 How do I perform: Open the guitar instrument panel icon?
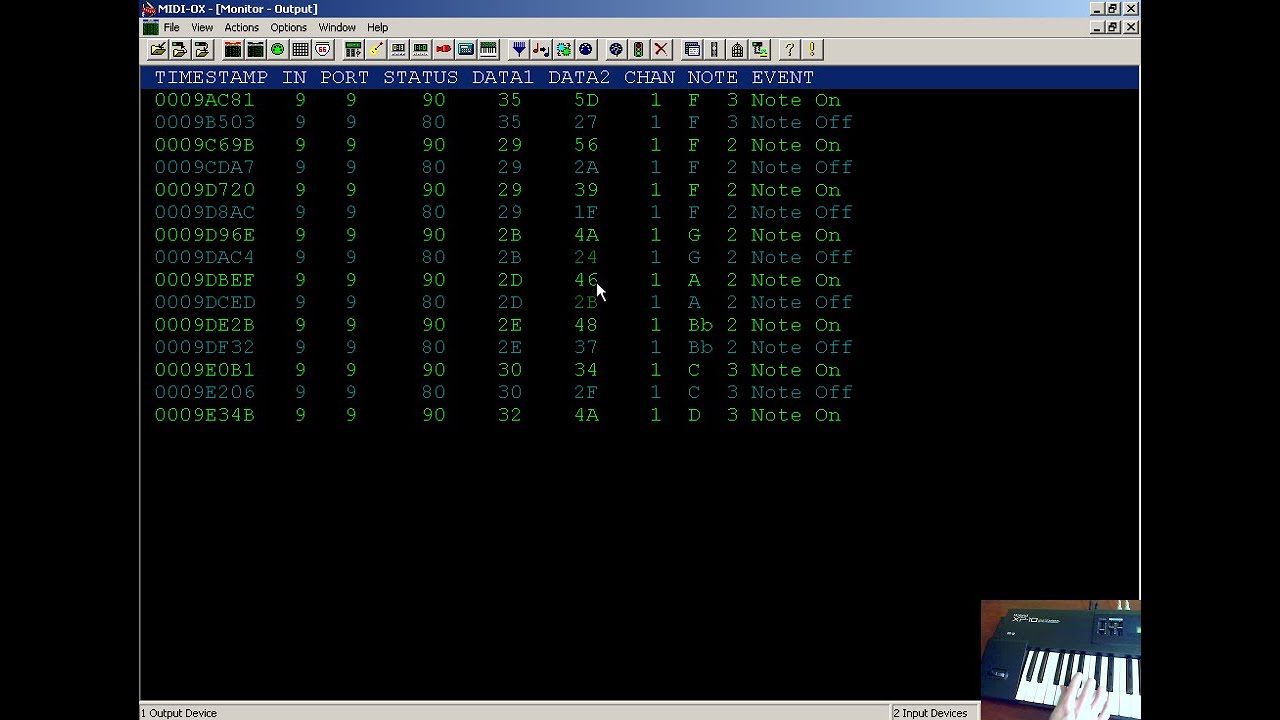(376, 49)
